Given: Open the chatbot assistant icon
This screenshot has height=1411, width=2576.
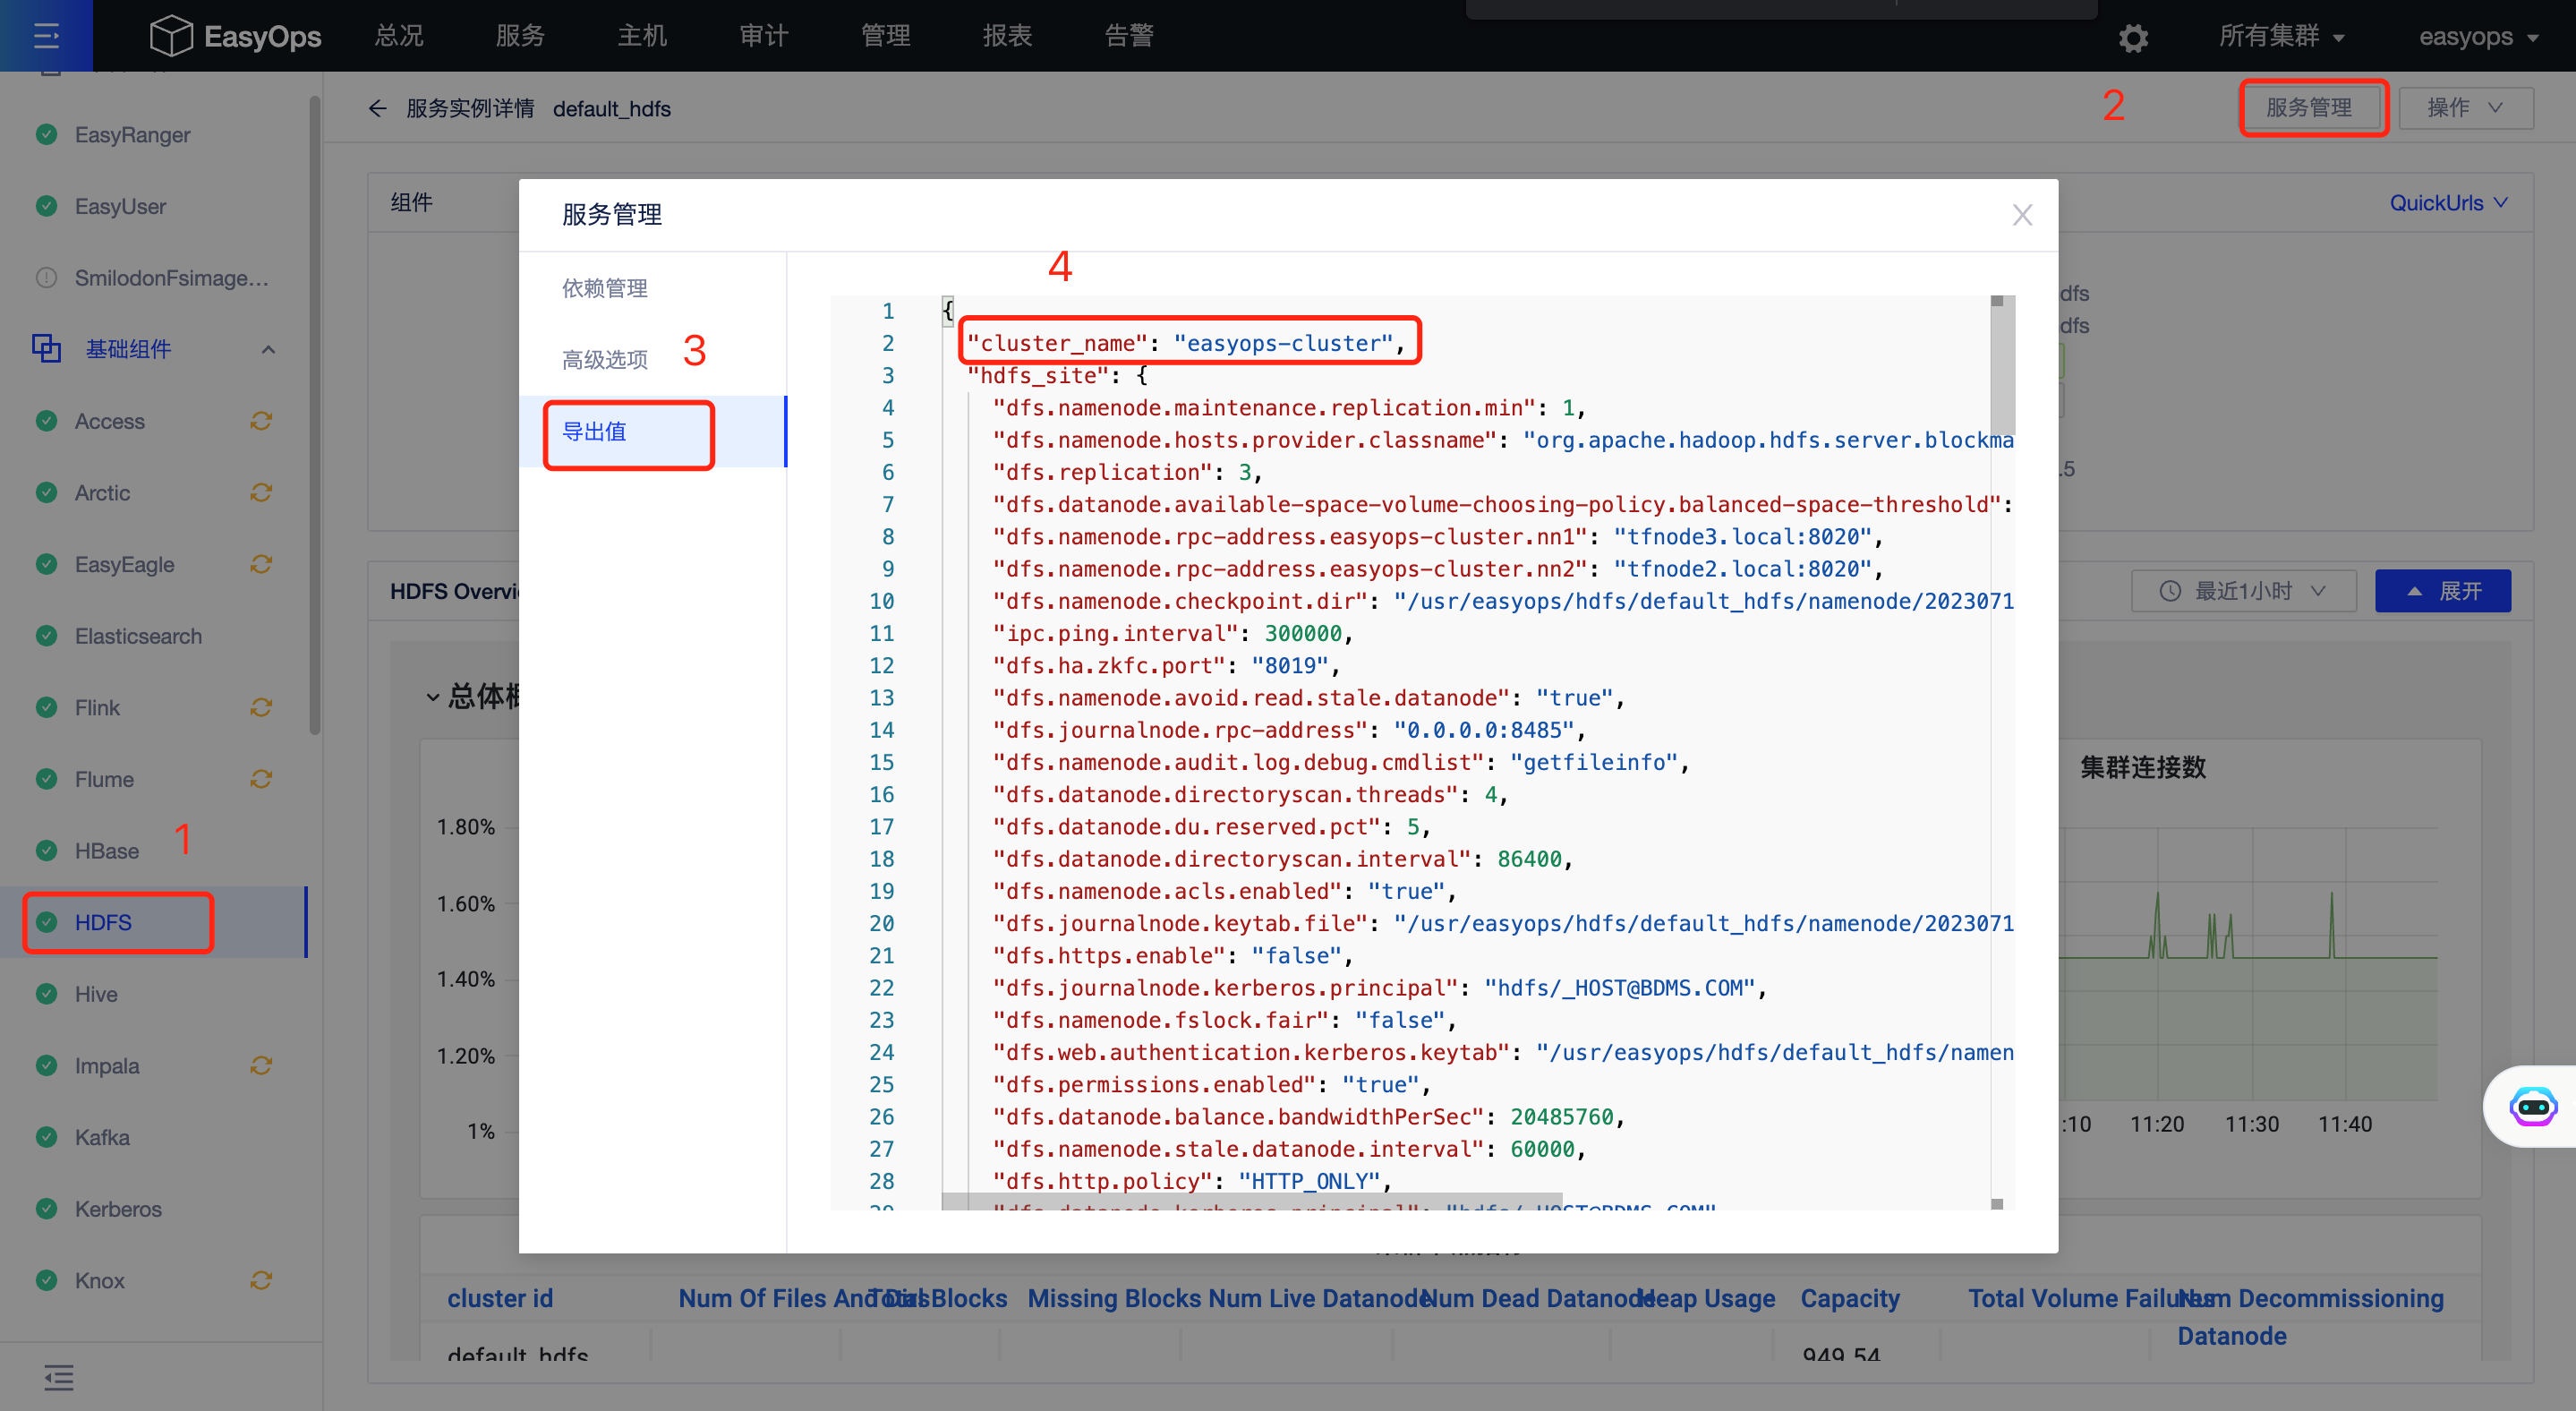Looking at the screenshot, I should (x=2533, y=1106).
